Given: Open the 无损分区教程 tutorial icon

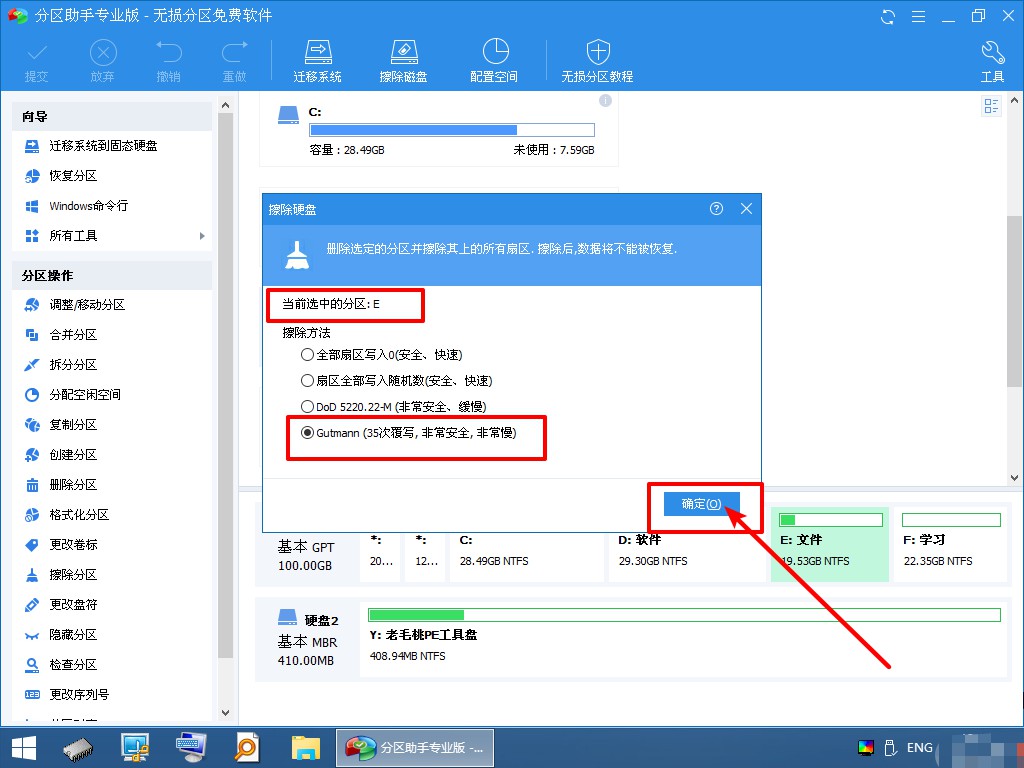Looking at the screenshot, I should coord(598,62).
